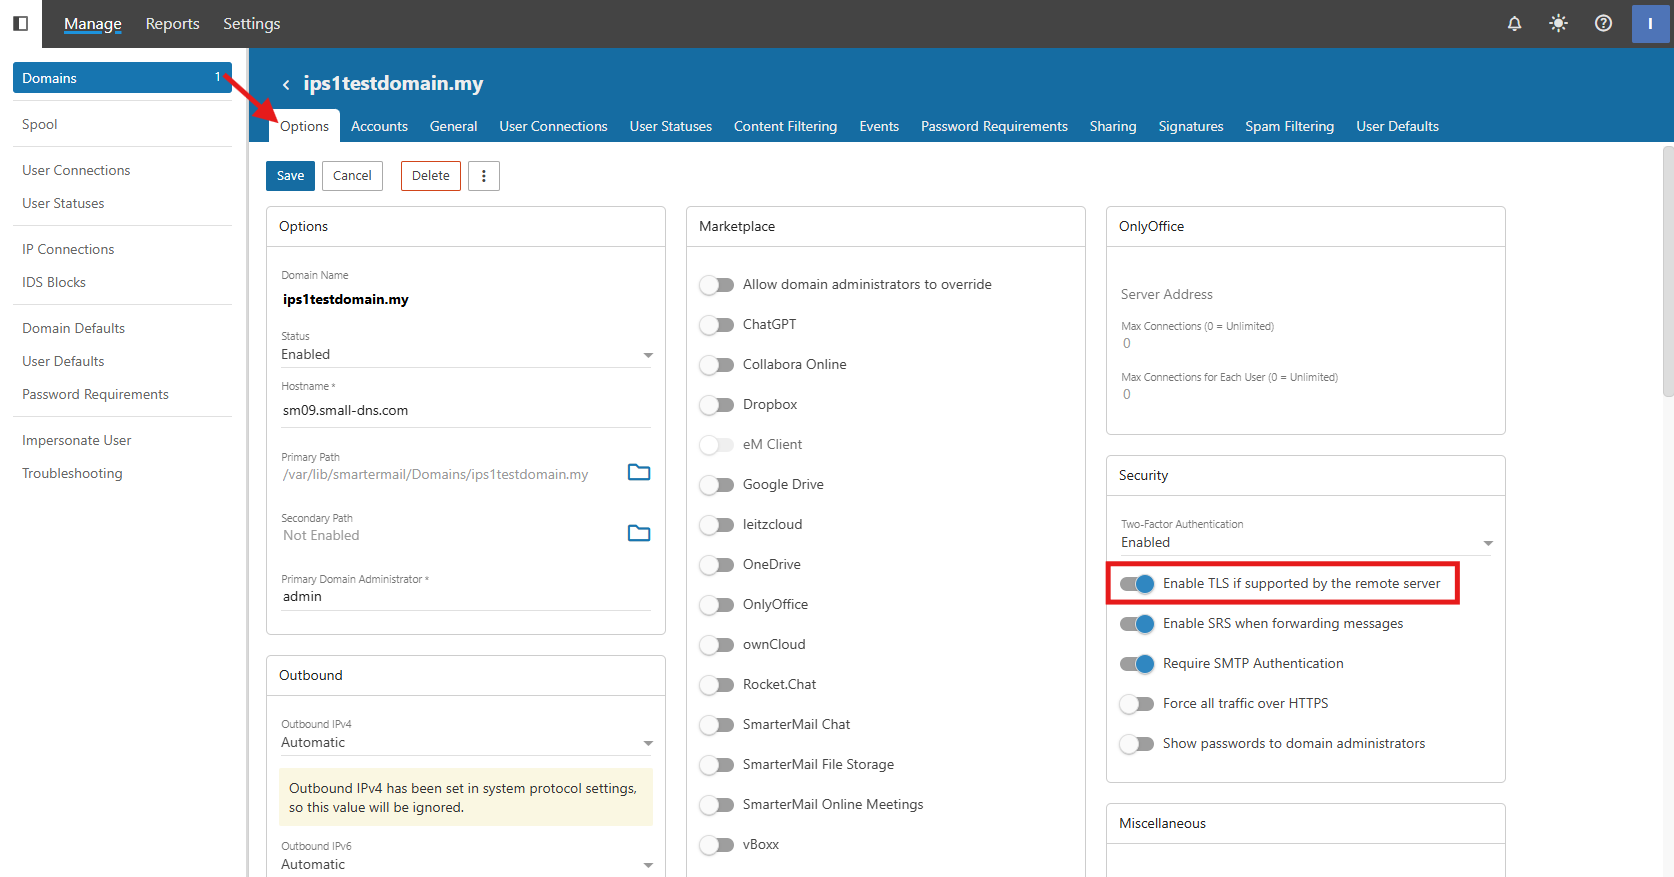Open the help question mark icon
This screenshot has width=1674, height=877.
[x=1603, y=23]
